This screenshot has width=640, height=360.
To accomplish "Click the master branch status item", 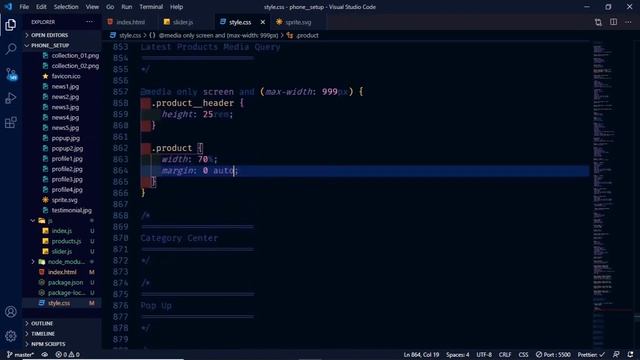I will (x=20, y=355).
